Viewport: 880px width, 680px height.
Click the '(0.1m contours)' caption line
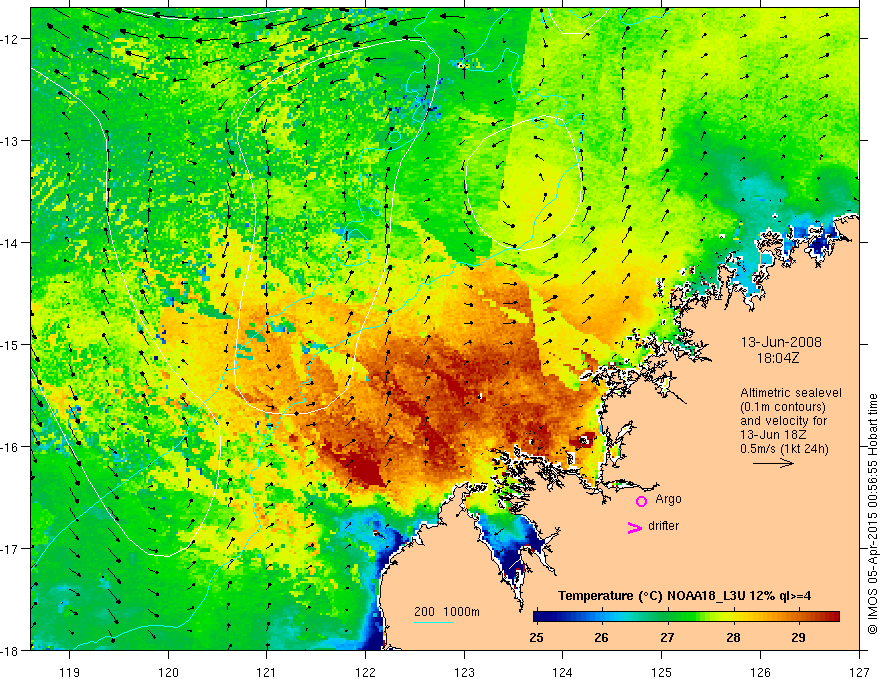[783, 407]
